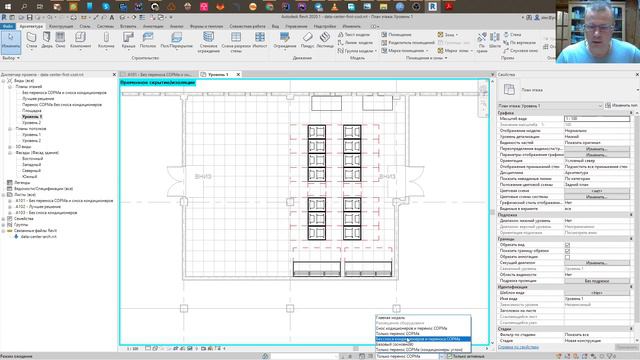This screenshot has width=640, height=360.
Task: Switch to the Системы ribbon tab
Action: pyautogui.click(x=105, y=26)
